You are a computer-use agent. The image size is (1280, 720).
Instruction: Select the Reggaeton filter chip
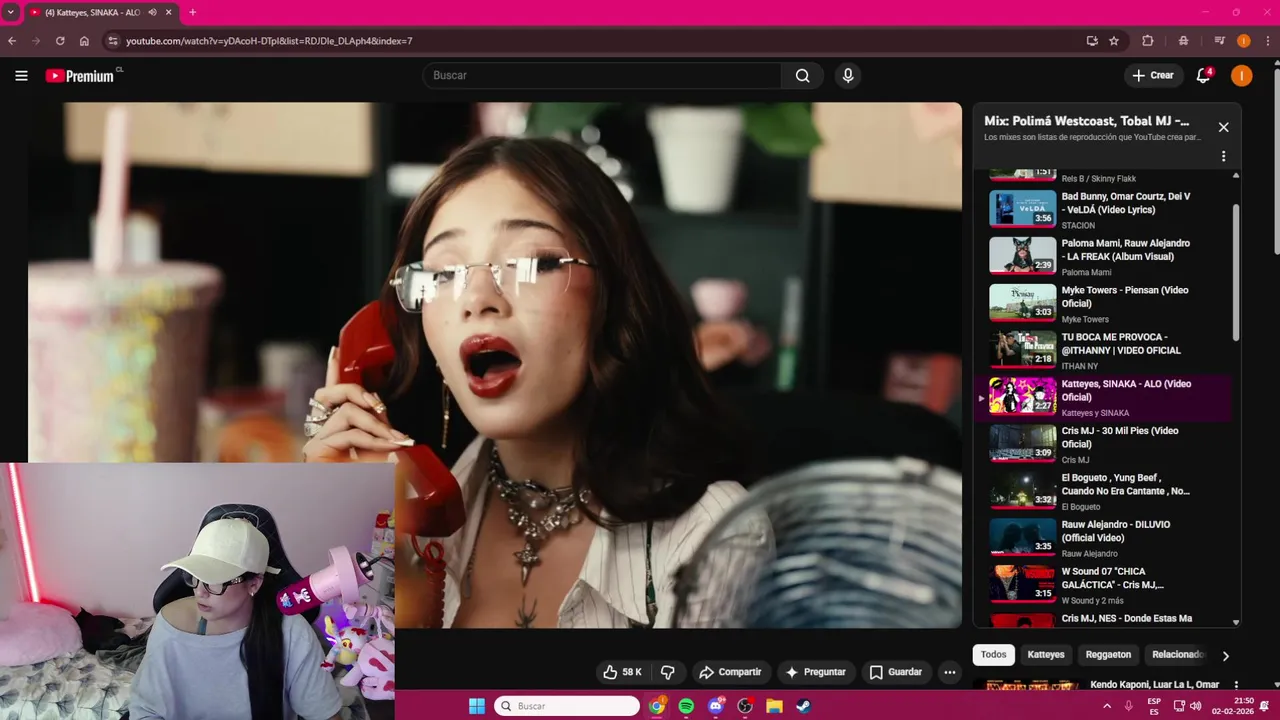point(1108,655)
